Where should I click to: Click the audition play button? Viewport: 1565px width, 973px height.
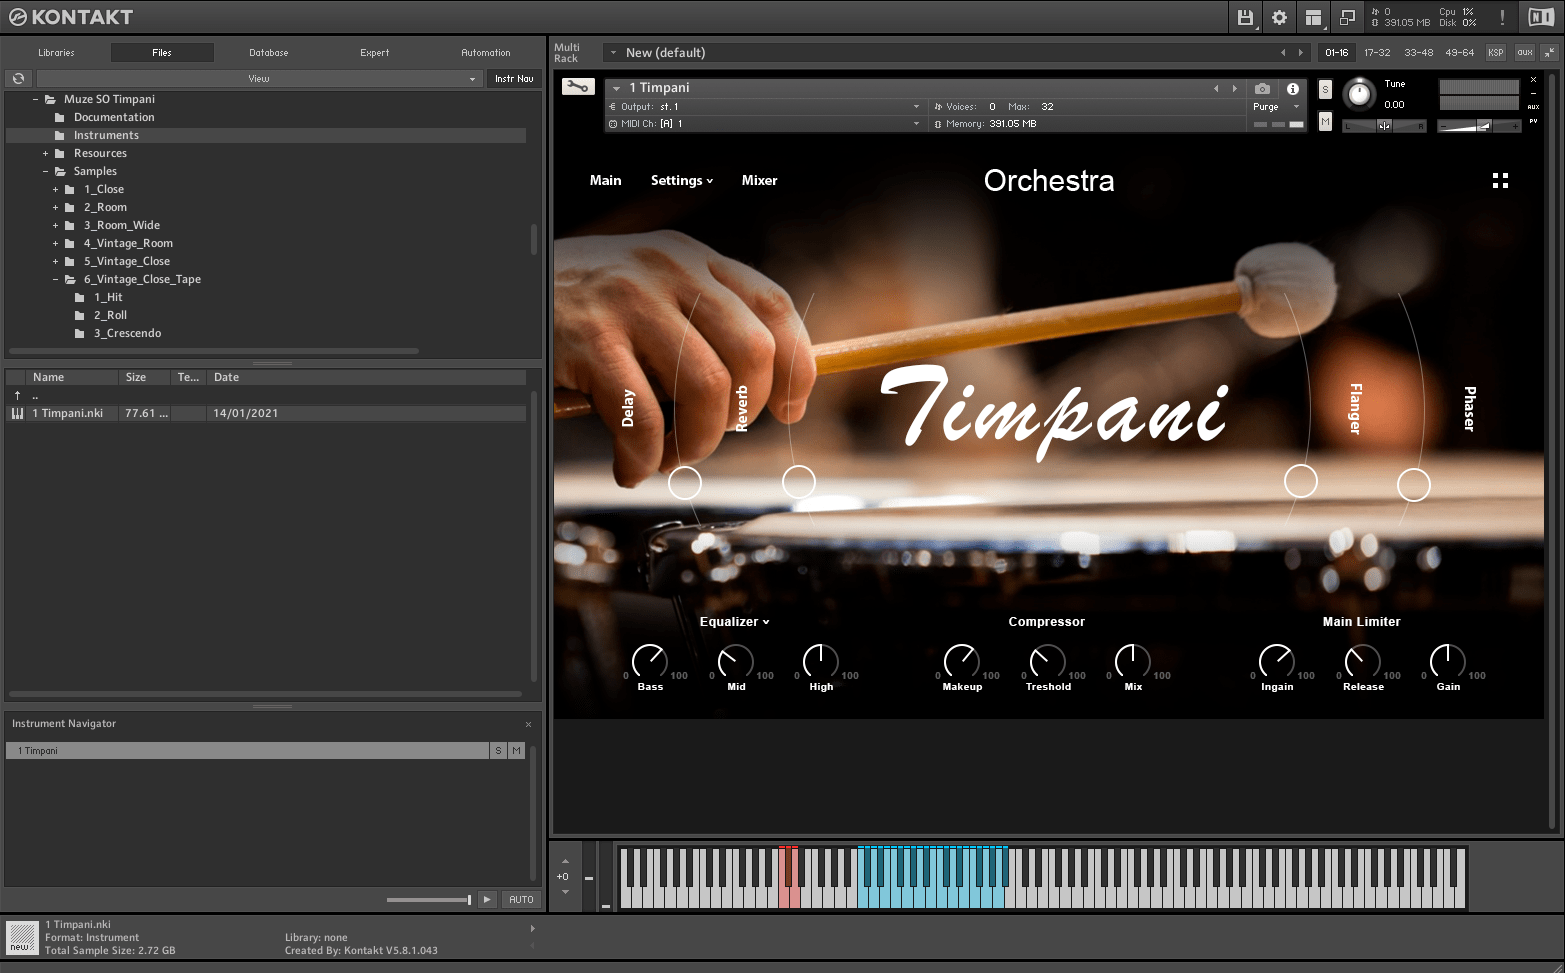[x=487, y=899]
